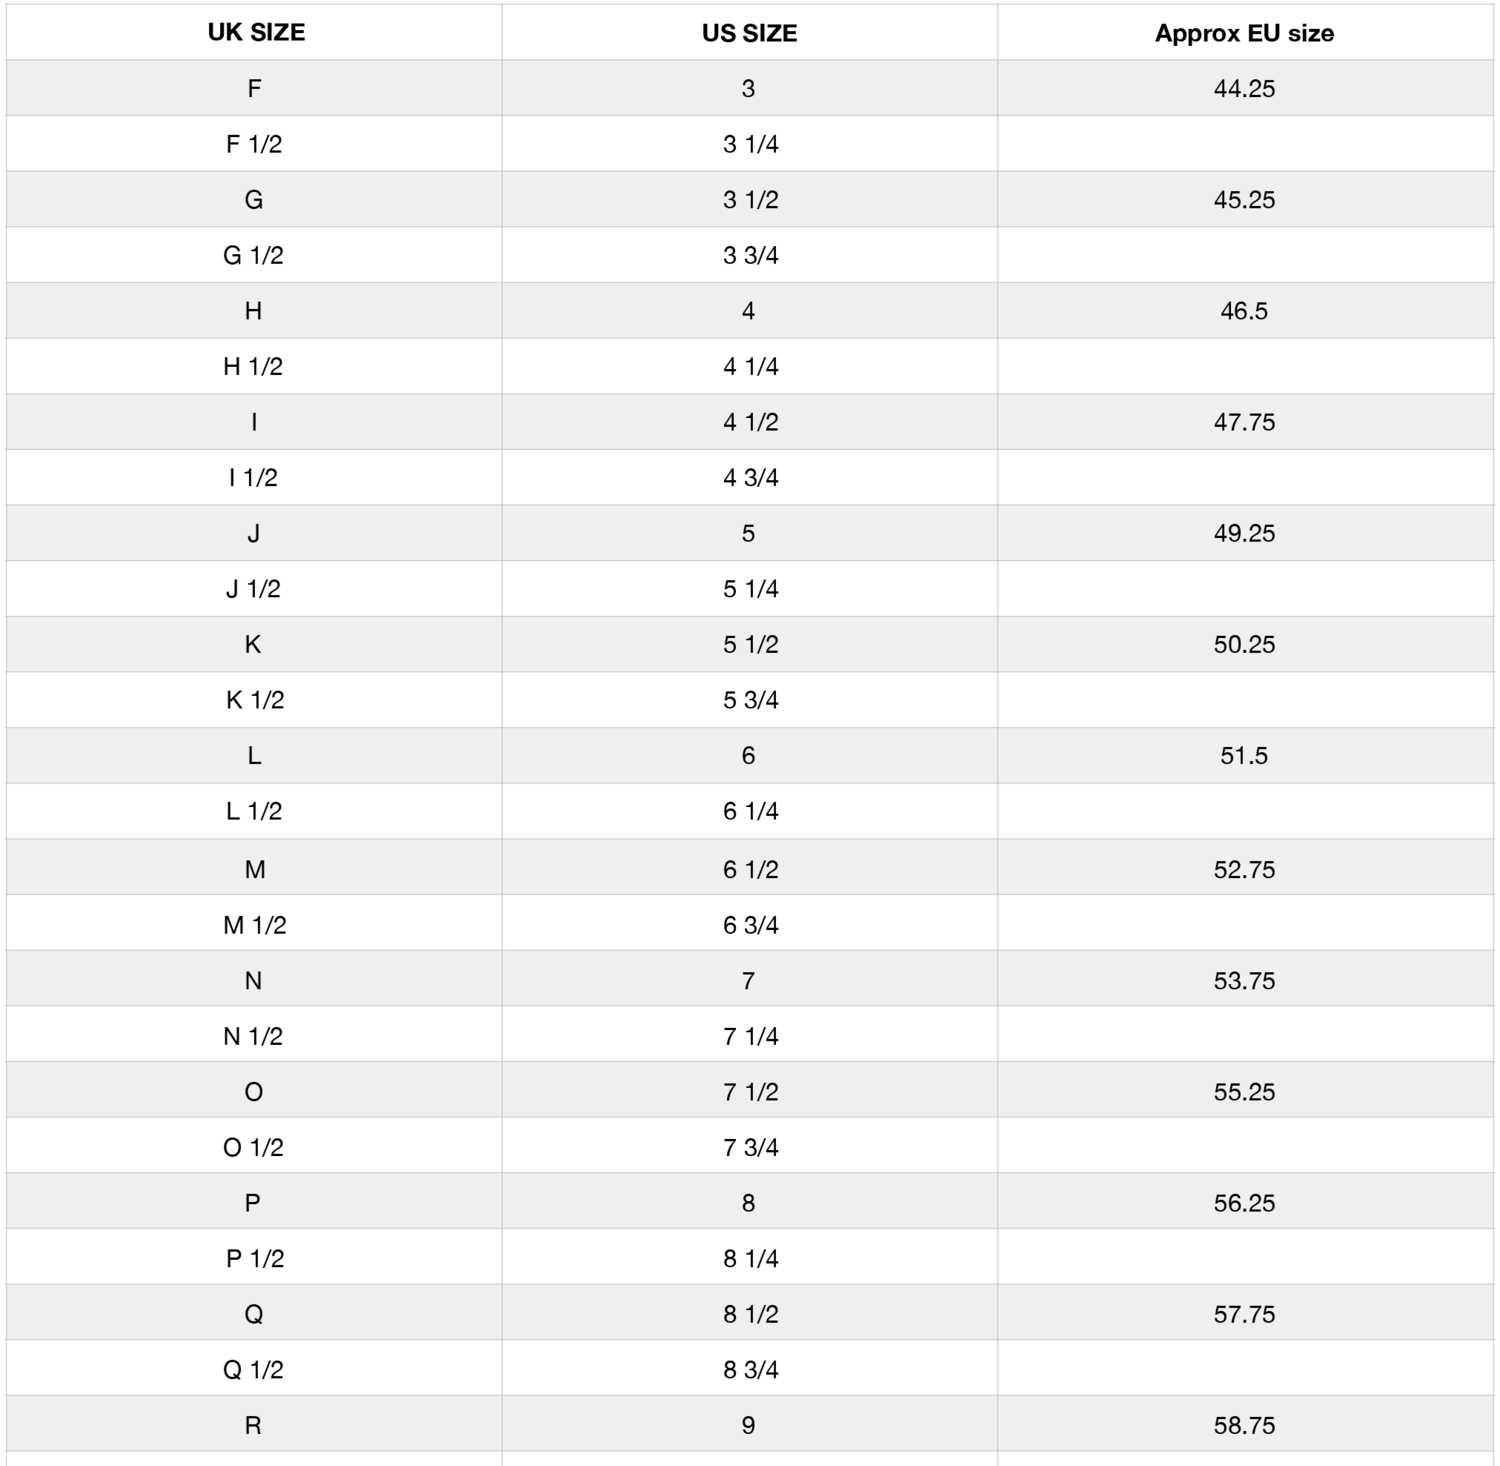Select the UK size J cell
Screen dimensions: 1500x1466
(254, 534)
